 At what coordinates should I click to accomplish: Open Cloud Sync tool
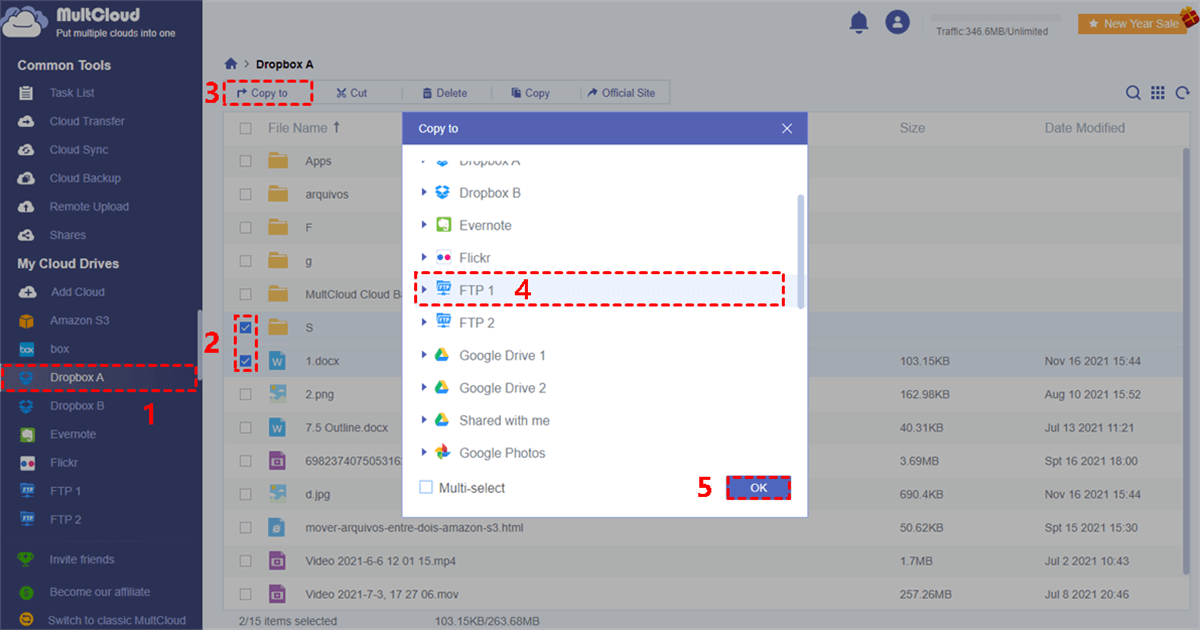[x=79, y=150]
